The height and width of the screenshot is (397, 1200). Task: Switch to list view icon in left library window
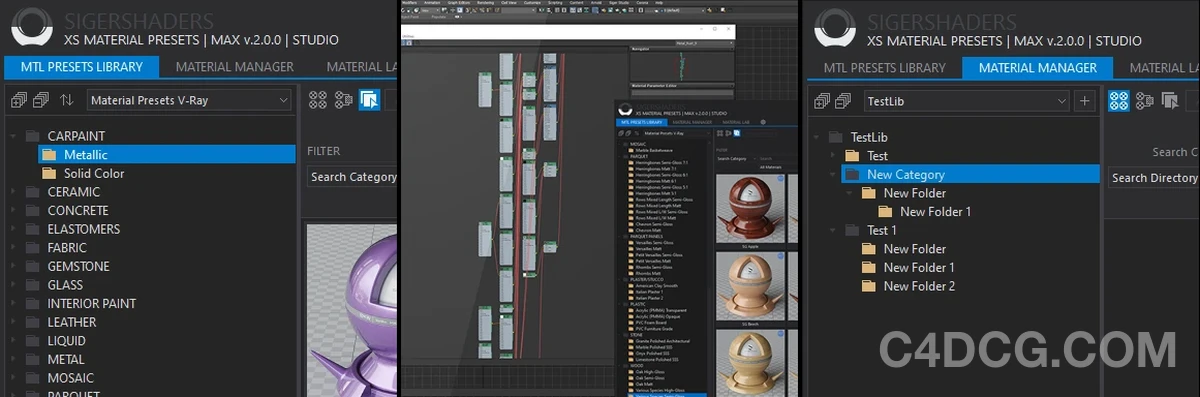click(344, 100)
